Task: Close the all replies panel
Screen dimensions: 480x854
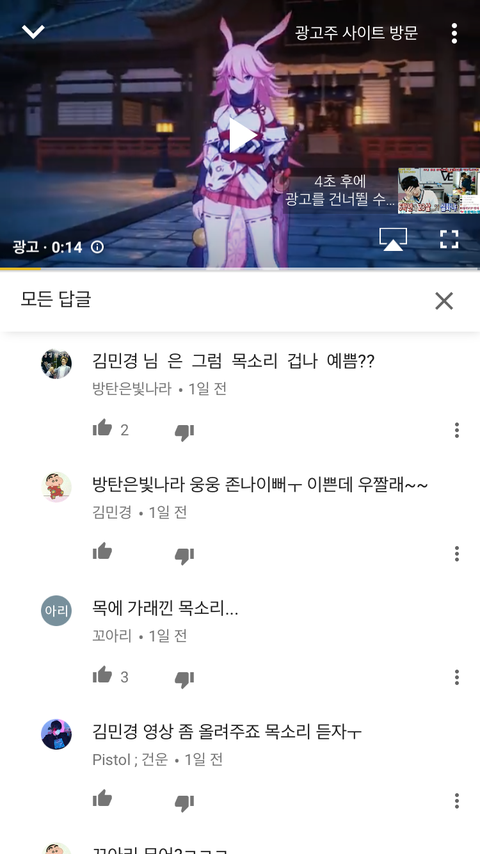Action: pos(444,301)
